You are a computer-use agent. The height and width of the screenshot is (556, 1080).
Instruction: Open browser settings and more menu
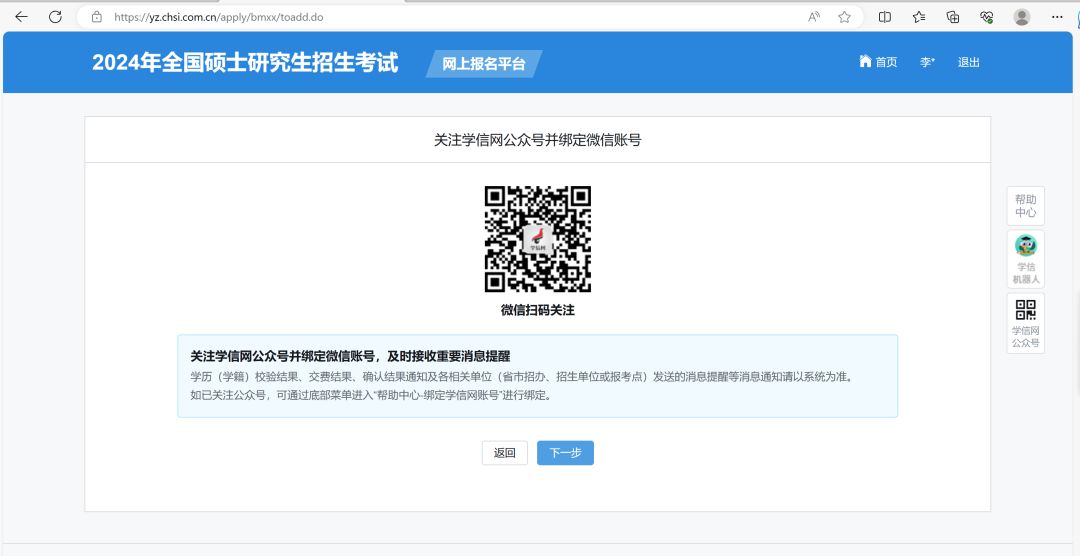coord(1057,17)
